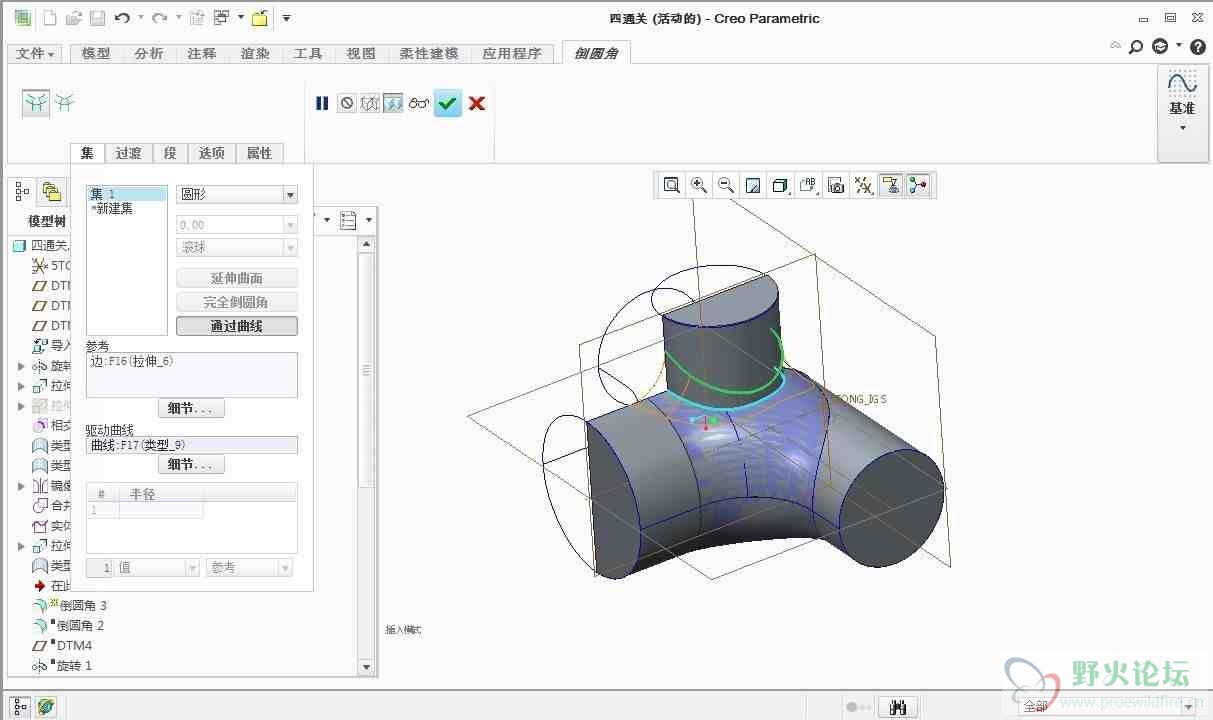Toggle the attached preview icon

[393, 103]
